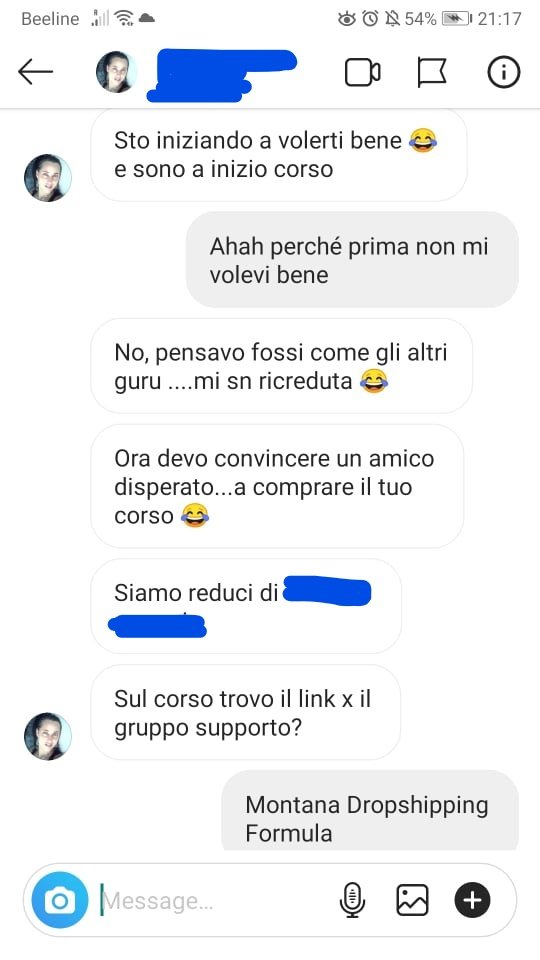Viewport: 540px width, 960px height.
Task: Open the photo gallery icon
Action: click(412, 900)
